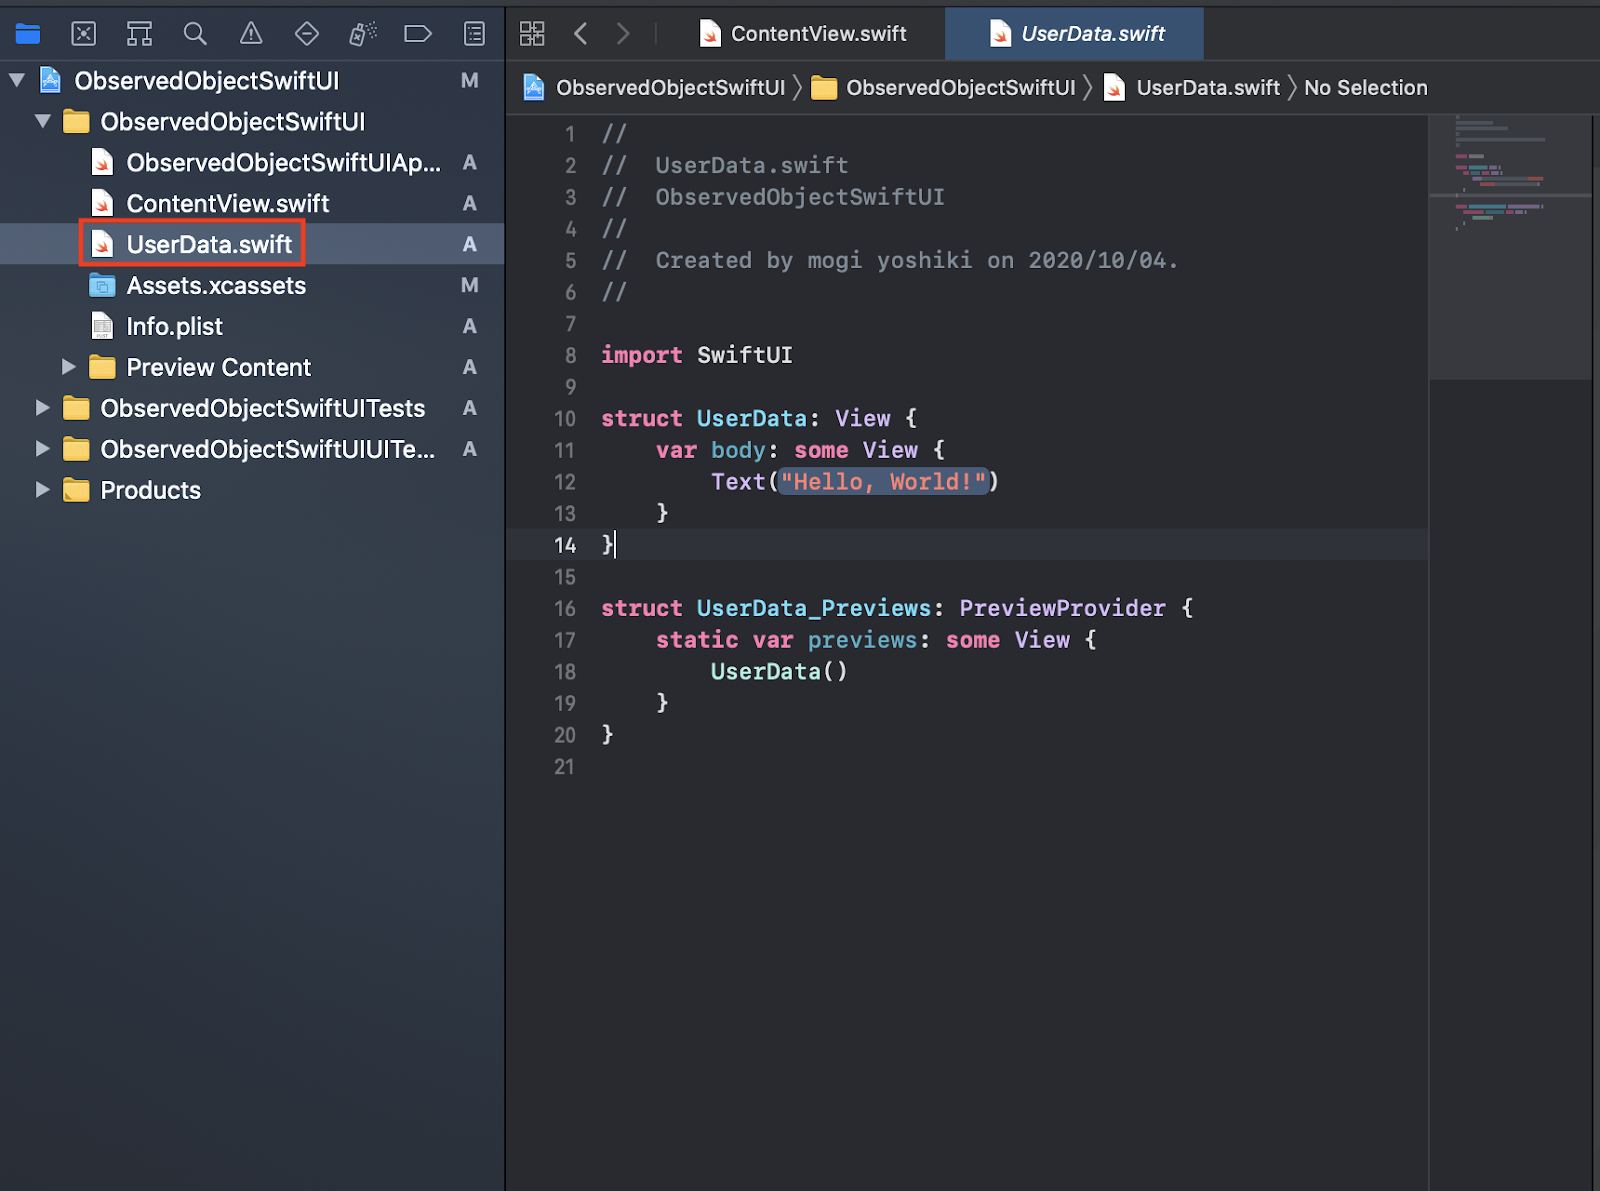Select ContentView.swift in navigator
This screenshot has height=1191, width=1600.
click(x=252, y=203)
